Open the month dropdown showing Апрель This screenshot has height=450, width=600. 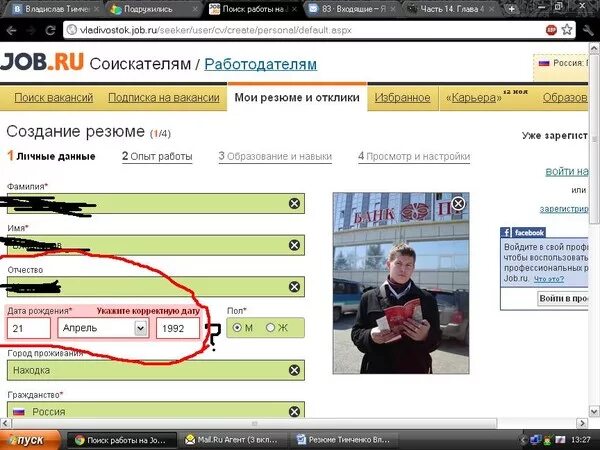coord(103,328)
